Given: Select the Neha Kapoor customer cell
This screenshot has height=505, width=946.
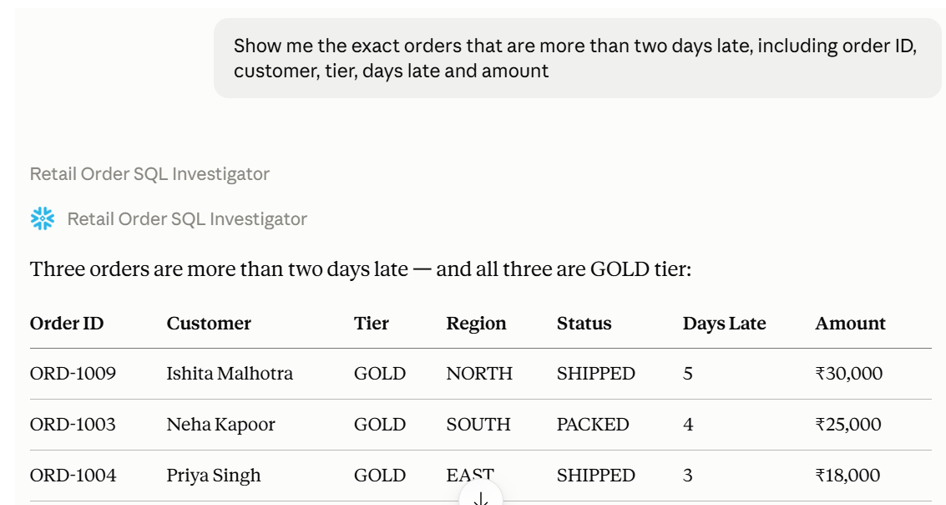Looking at the screenshot, I should (x=221, y=425).
